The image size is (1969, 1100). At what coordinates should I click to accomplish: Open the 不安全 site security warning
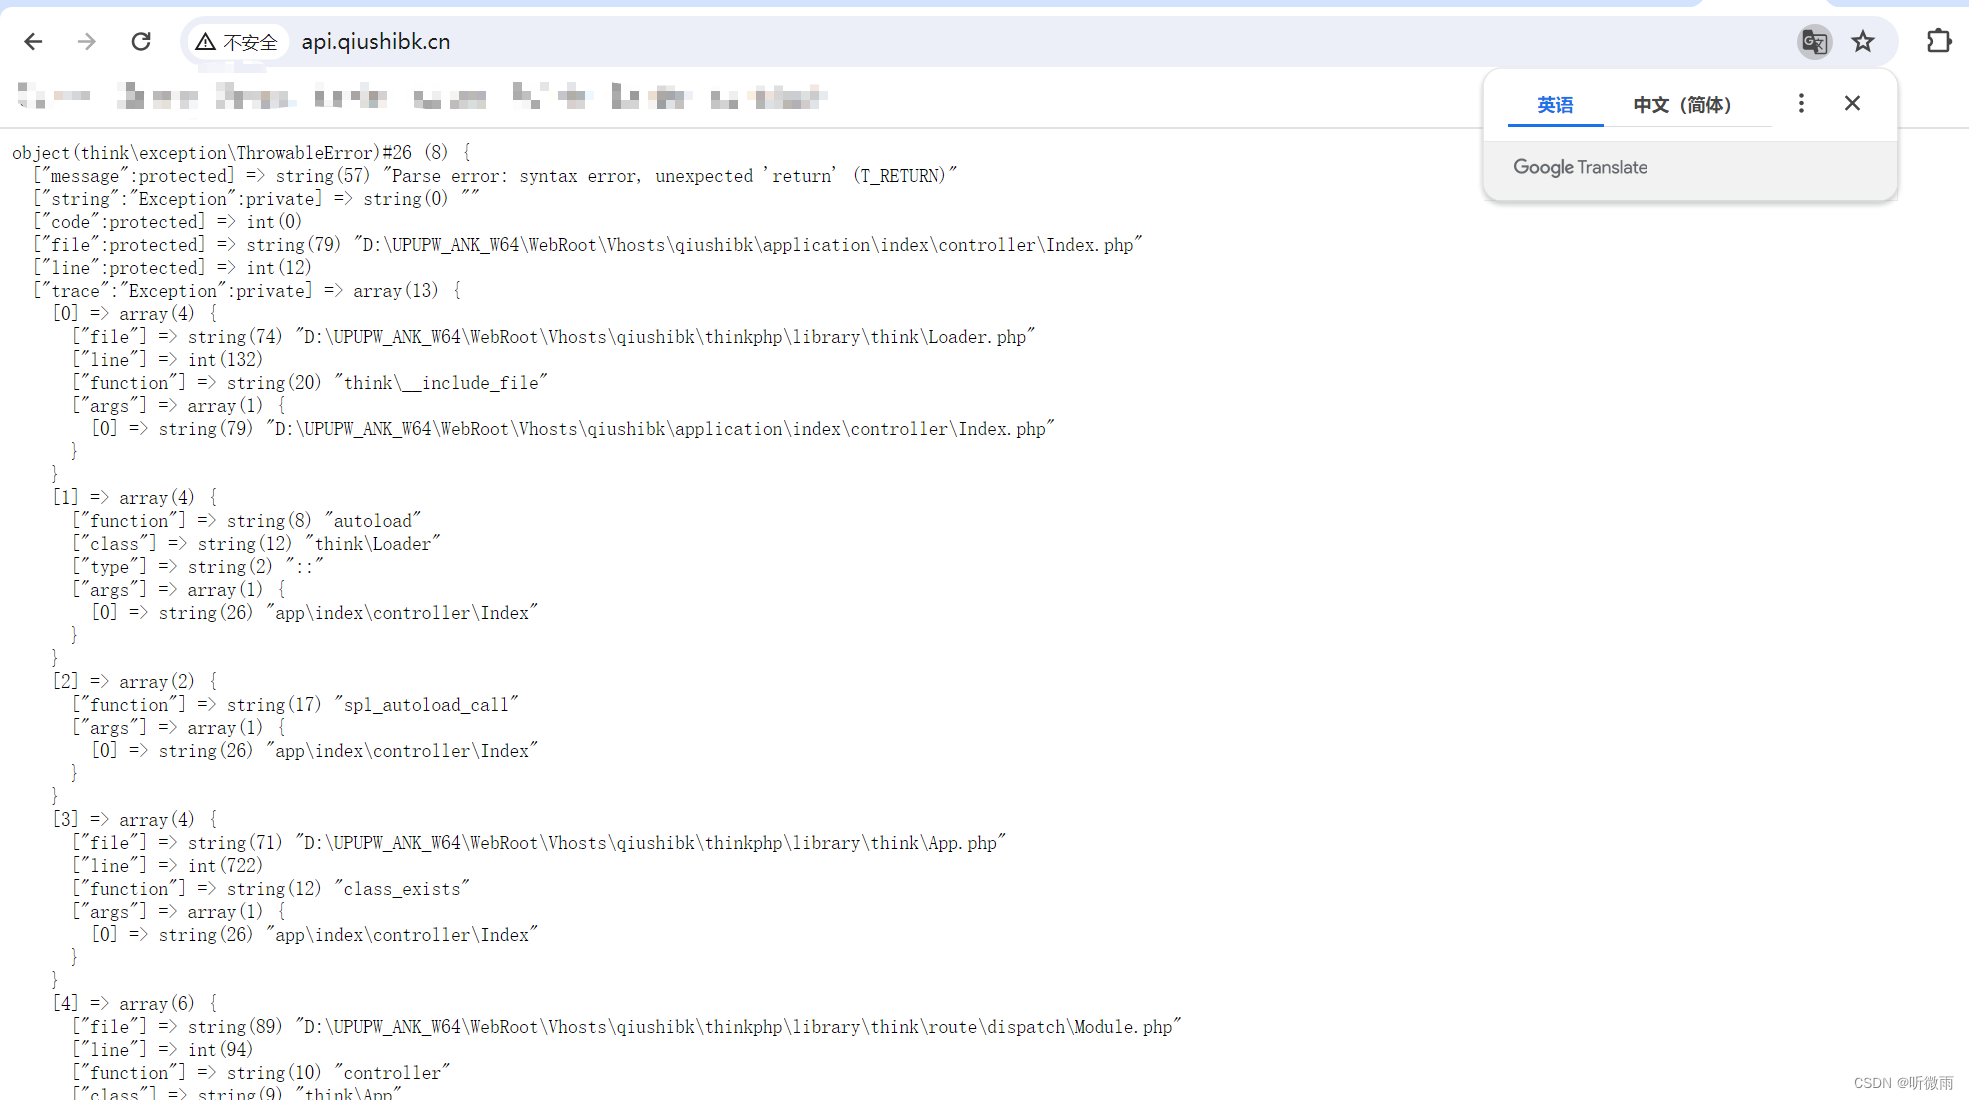point(238,42)
